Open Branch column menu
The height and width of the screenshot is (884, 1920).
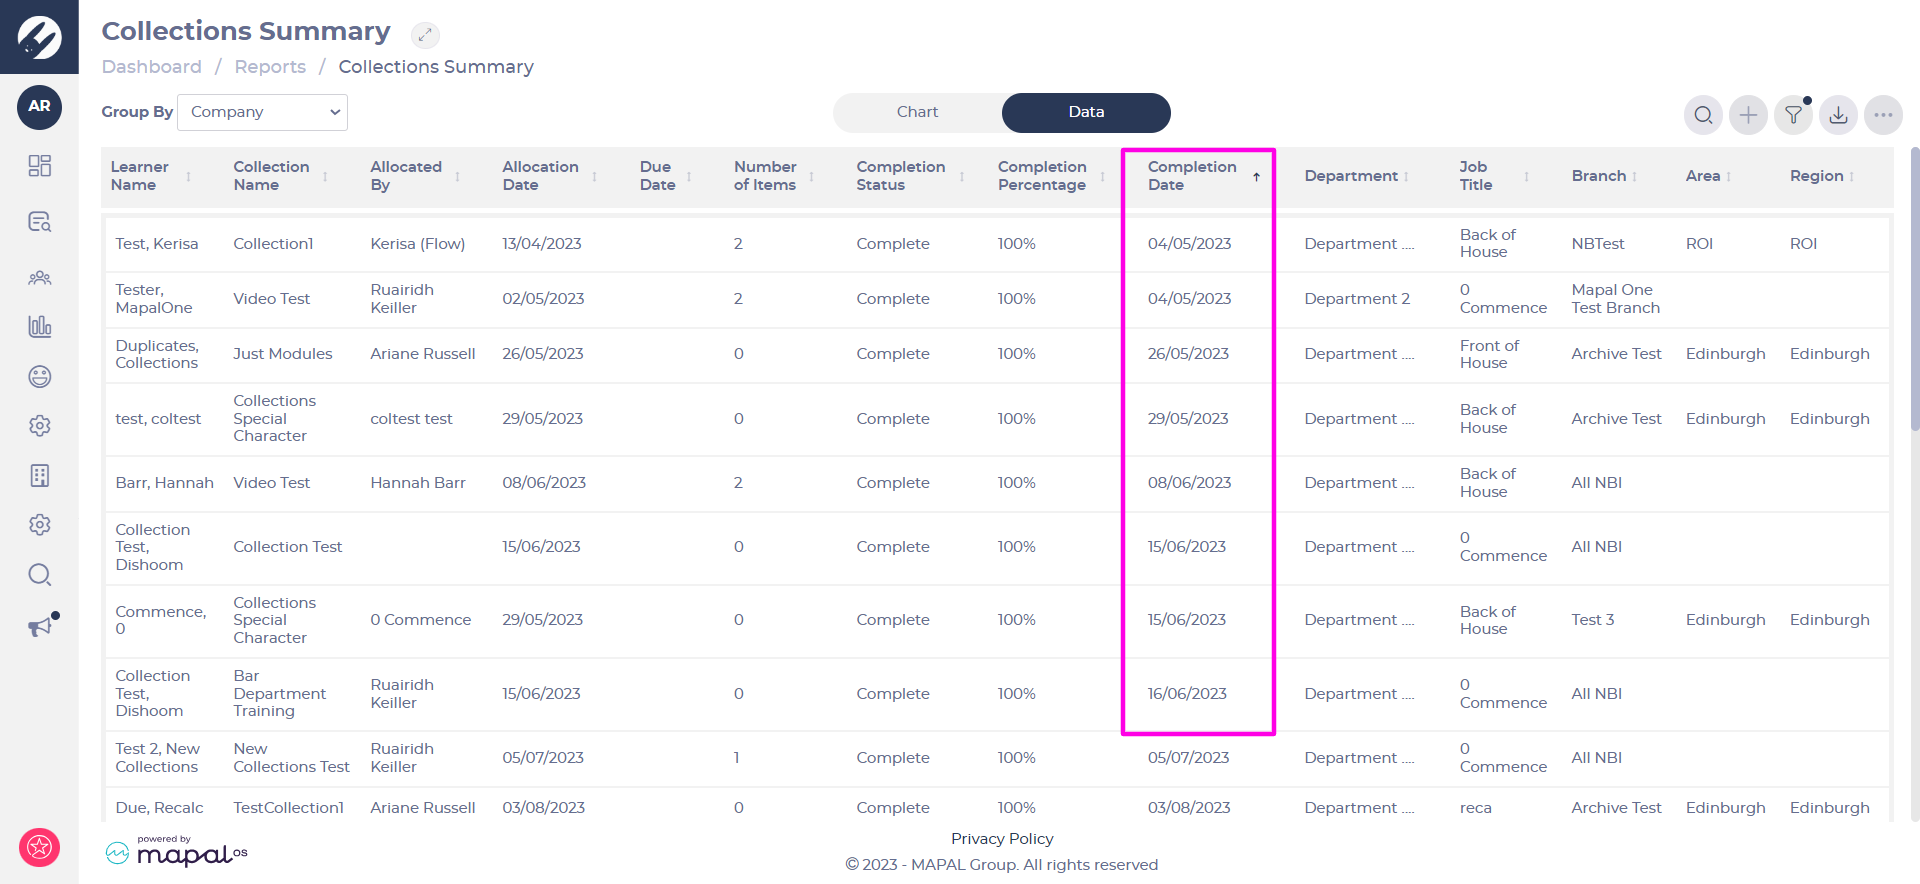coord(1634,177)
